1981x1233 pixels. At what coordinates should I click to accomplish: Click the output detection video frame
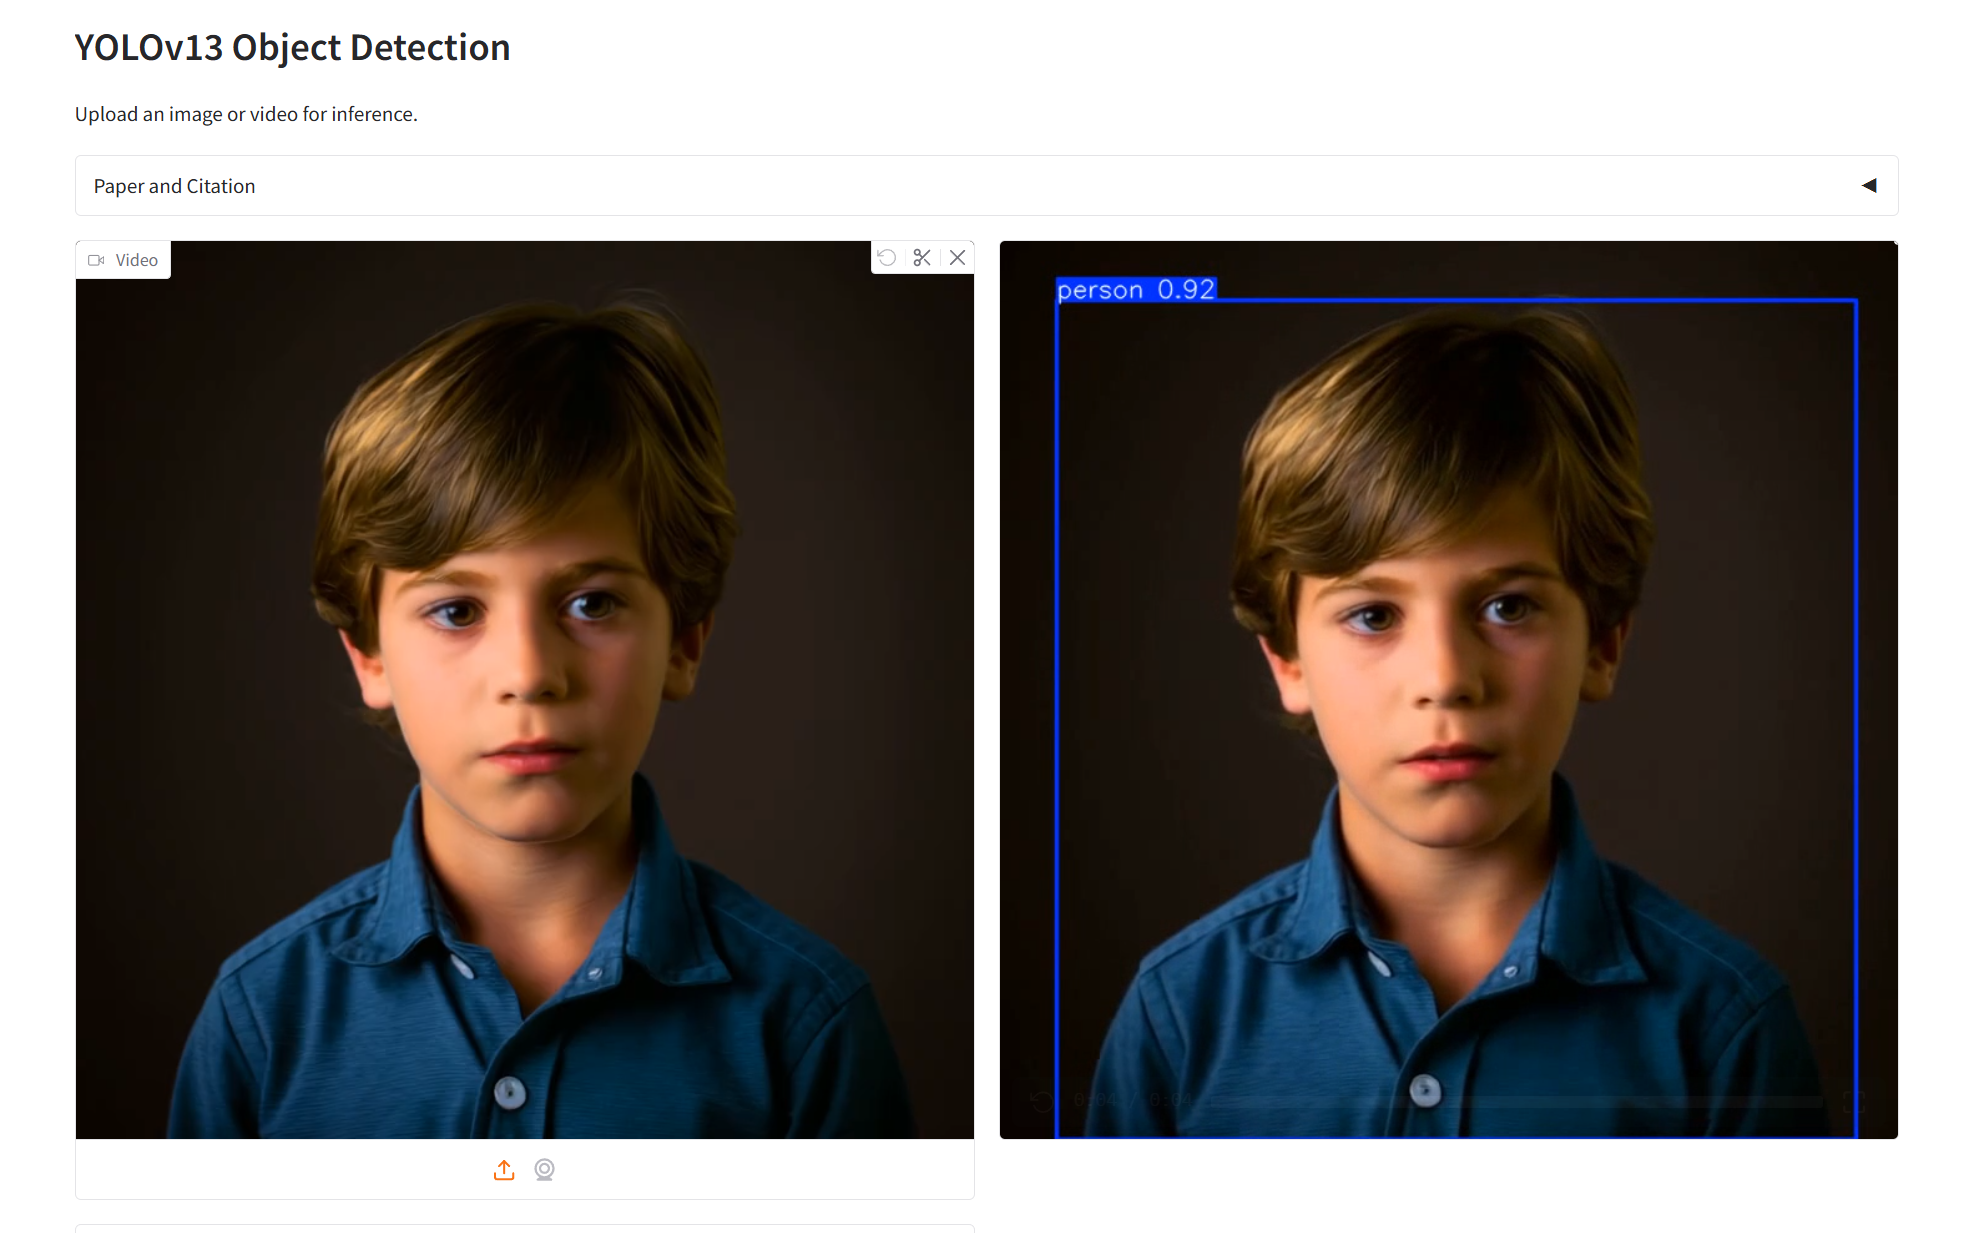click(1448, 690)
